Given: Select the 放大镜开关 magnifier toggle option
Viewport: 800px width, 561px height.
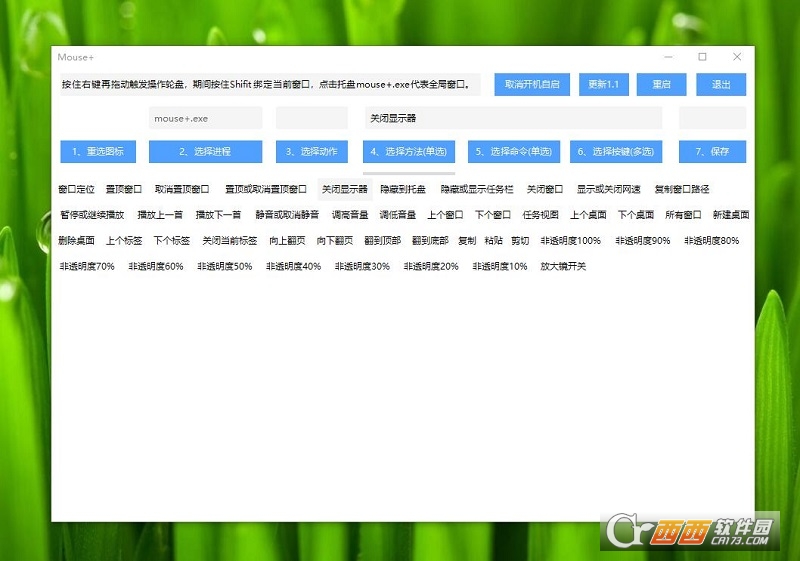Looking at the screenshot, I should pyautogui.click(x=563, y=266).
